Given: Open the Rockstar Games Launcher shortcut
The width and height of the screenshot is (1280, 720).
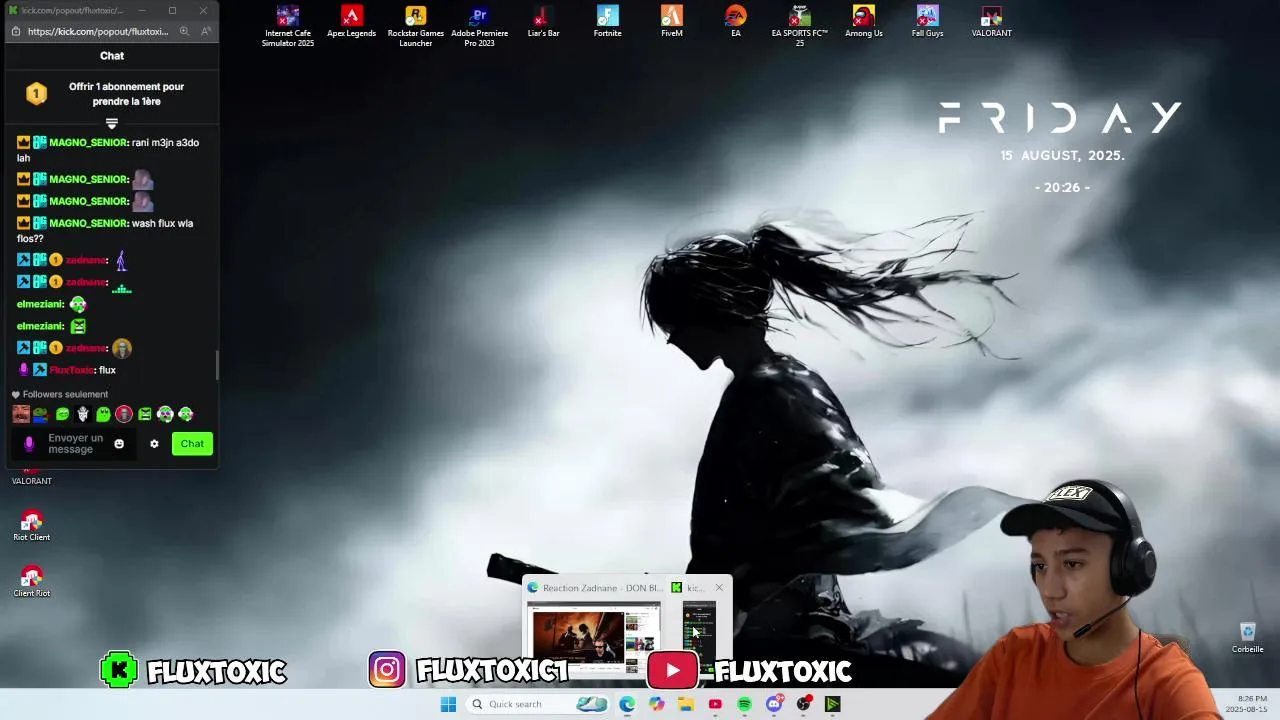Looking at the screenshot, I should (x=415, y=26).
